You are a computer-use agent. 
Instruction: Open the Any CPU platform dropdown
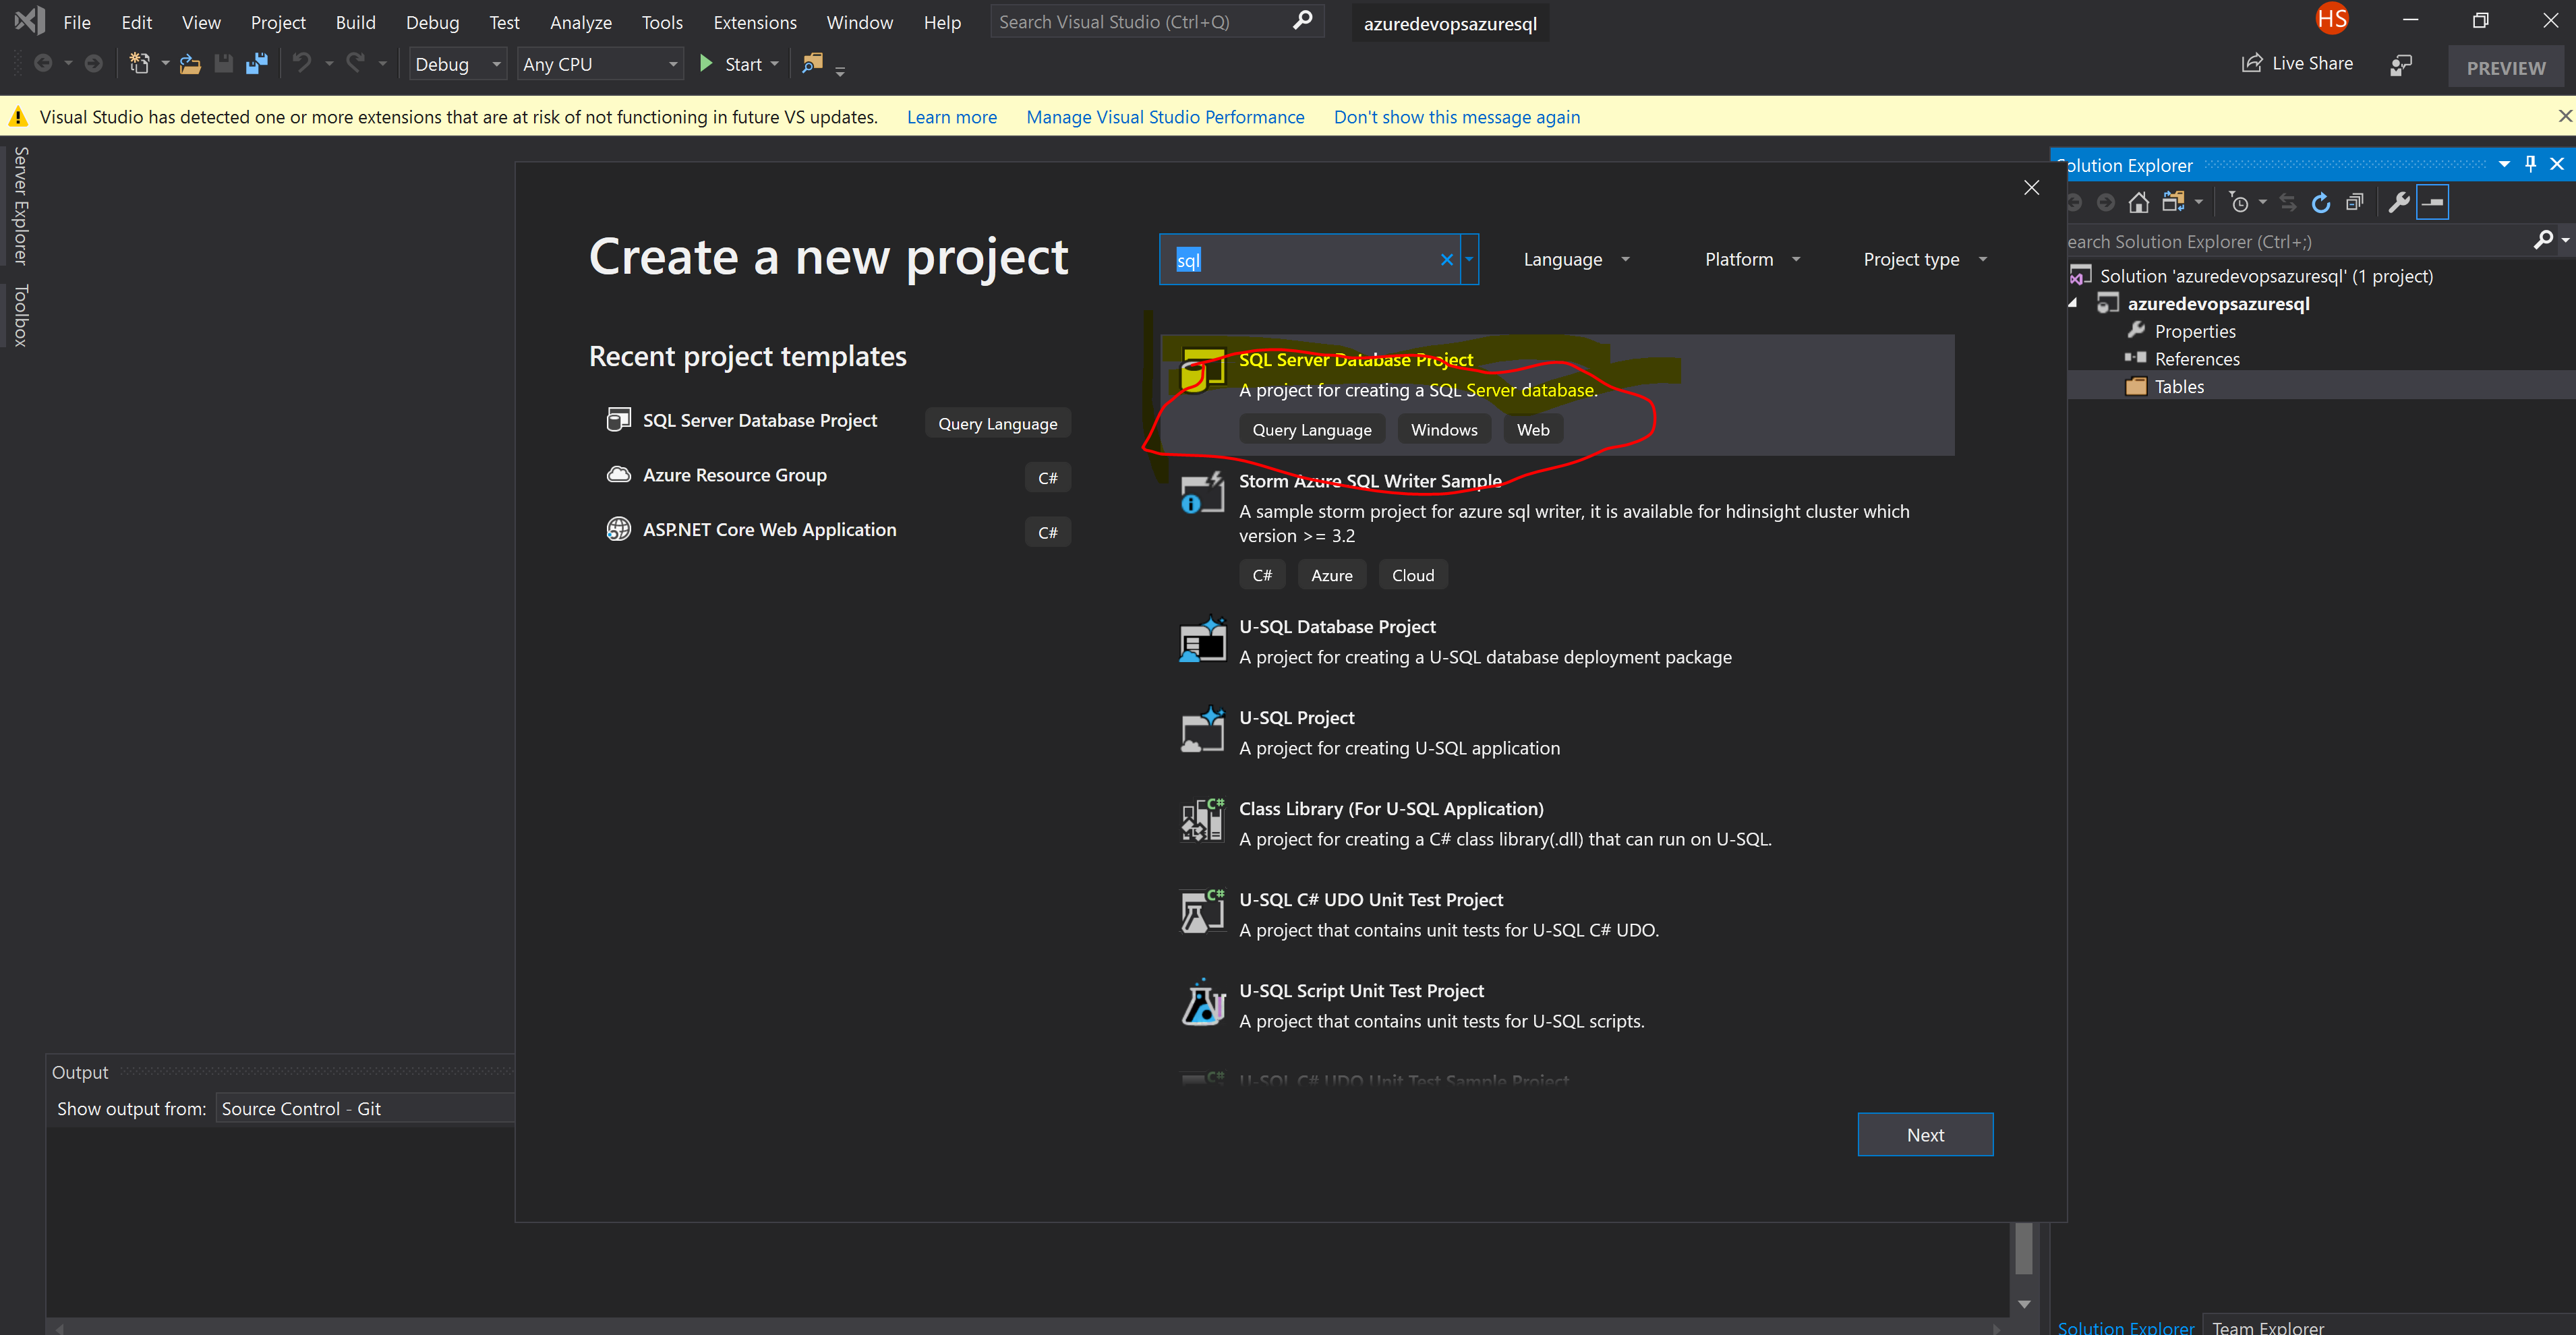point(600,64)
